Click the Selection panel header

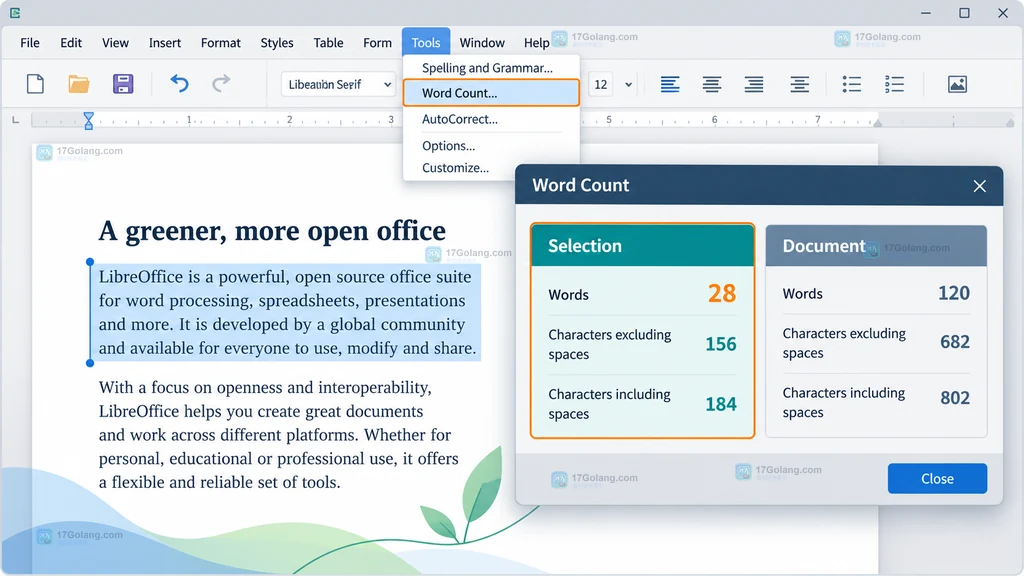point(643,246)
